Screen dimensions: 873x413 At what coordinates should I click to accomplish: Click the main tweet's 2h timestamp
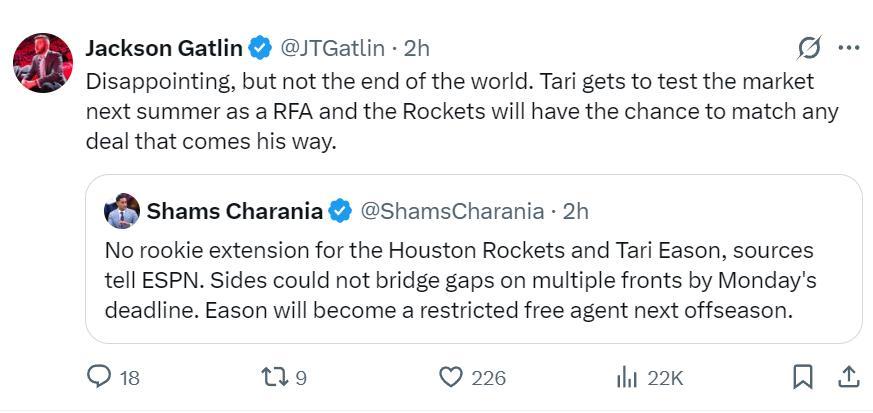point(416,48)
